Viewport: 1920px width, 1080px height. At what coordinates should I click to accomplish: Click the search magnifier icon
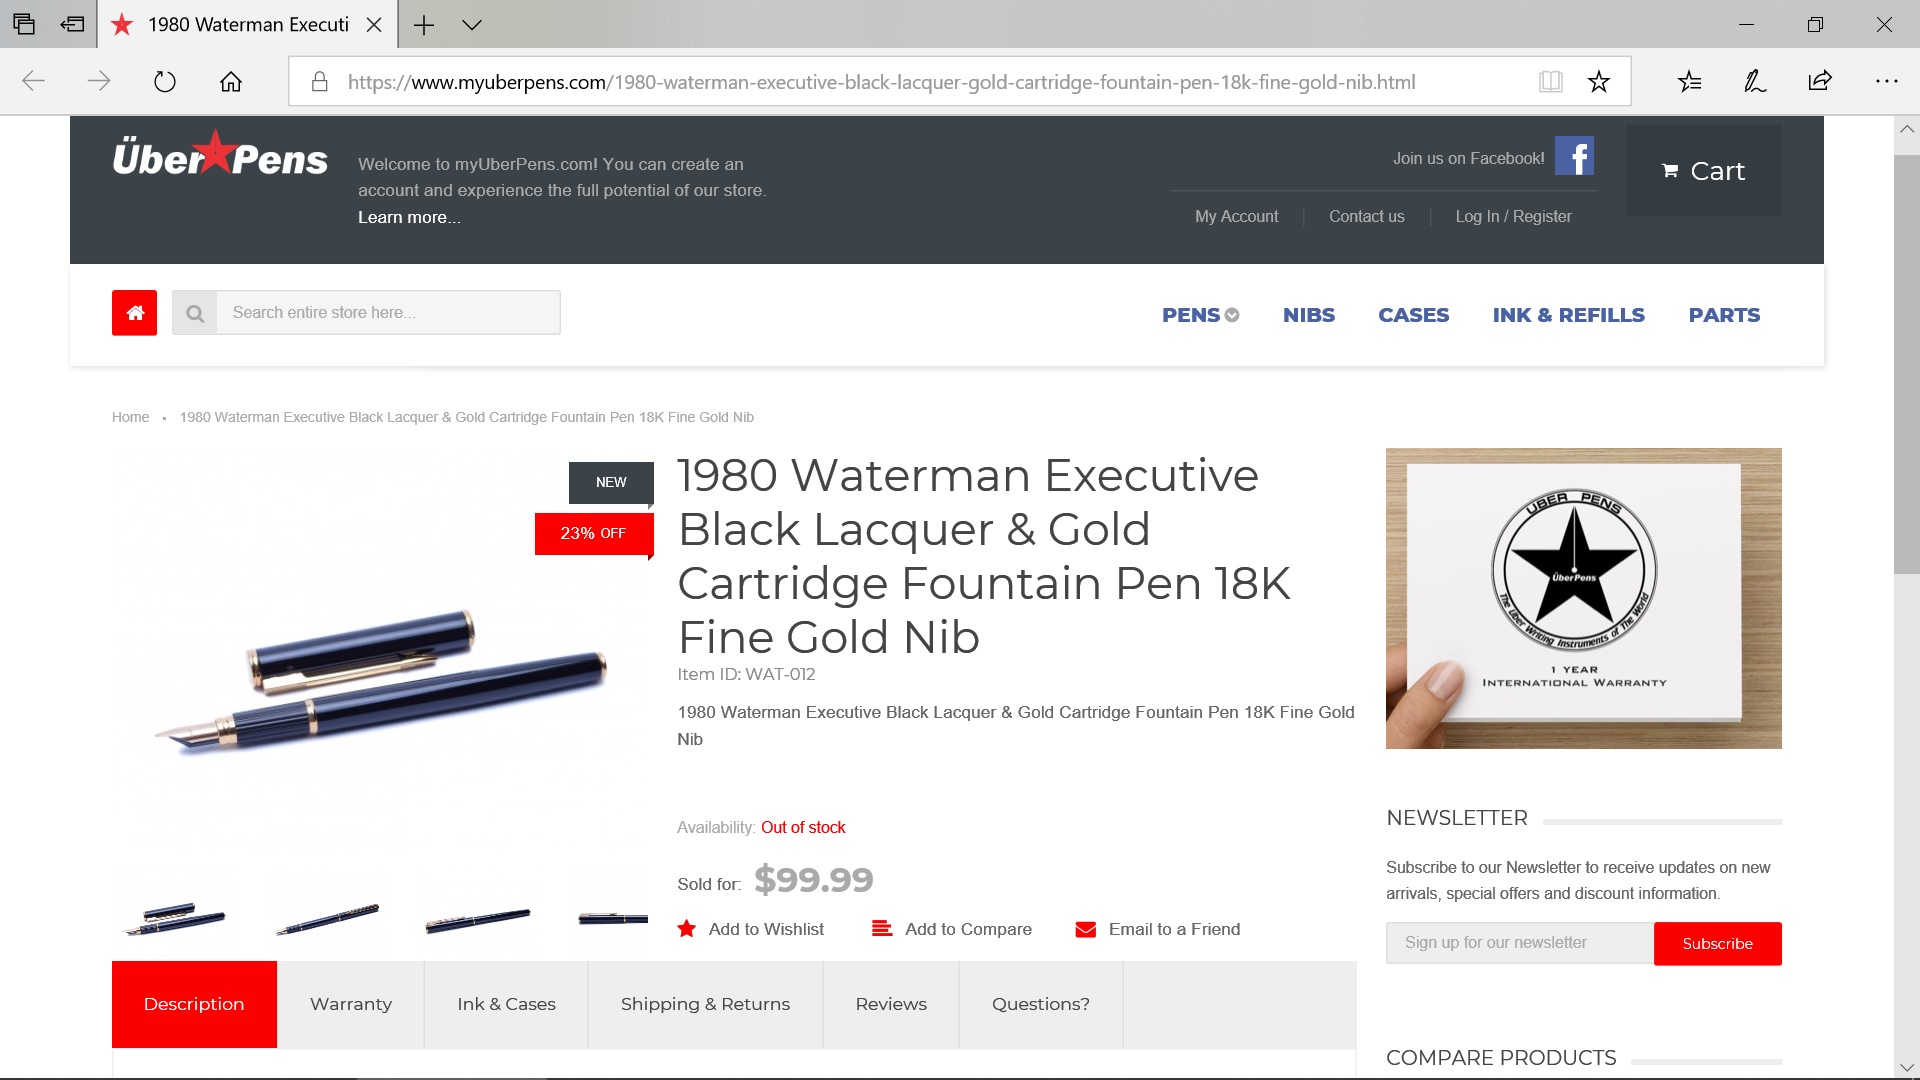(x=195, y=313)
